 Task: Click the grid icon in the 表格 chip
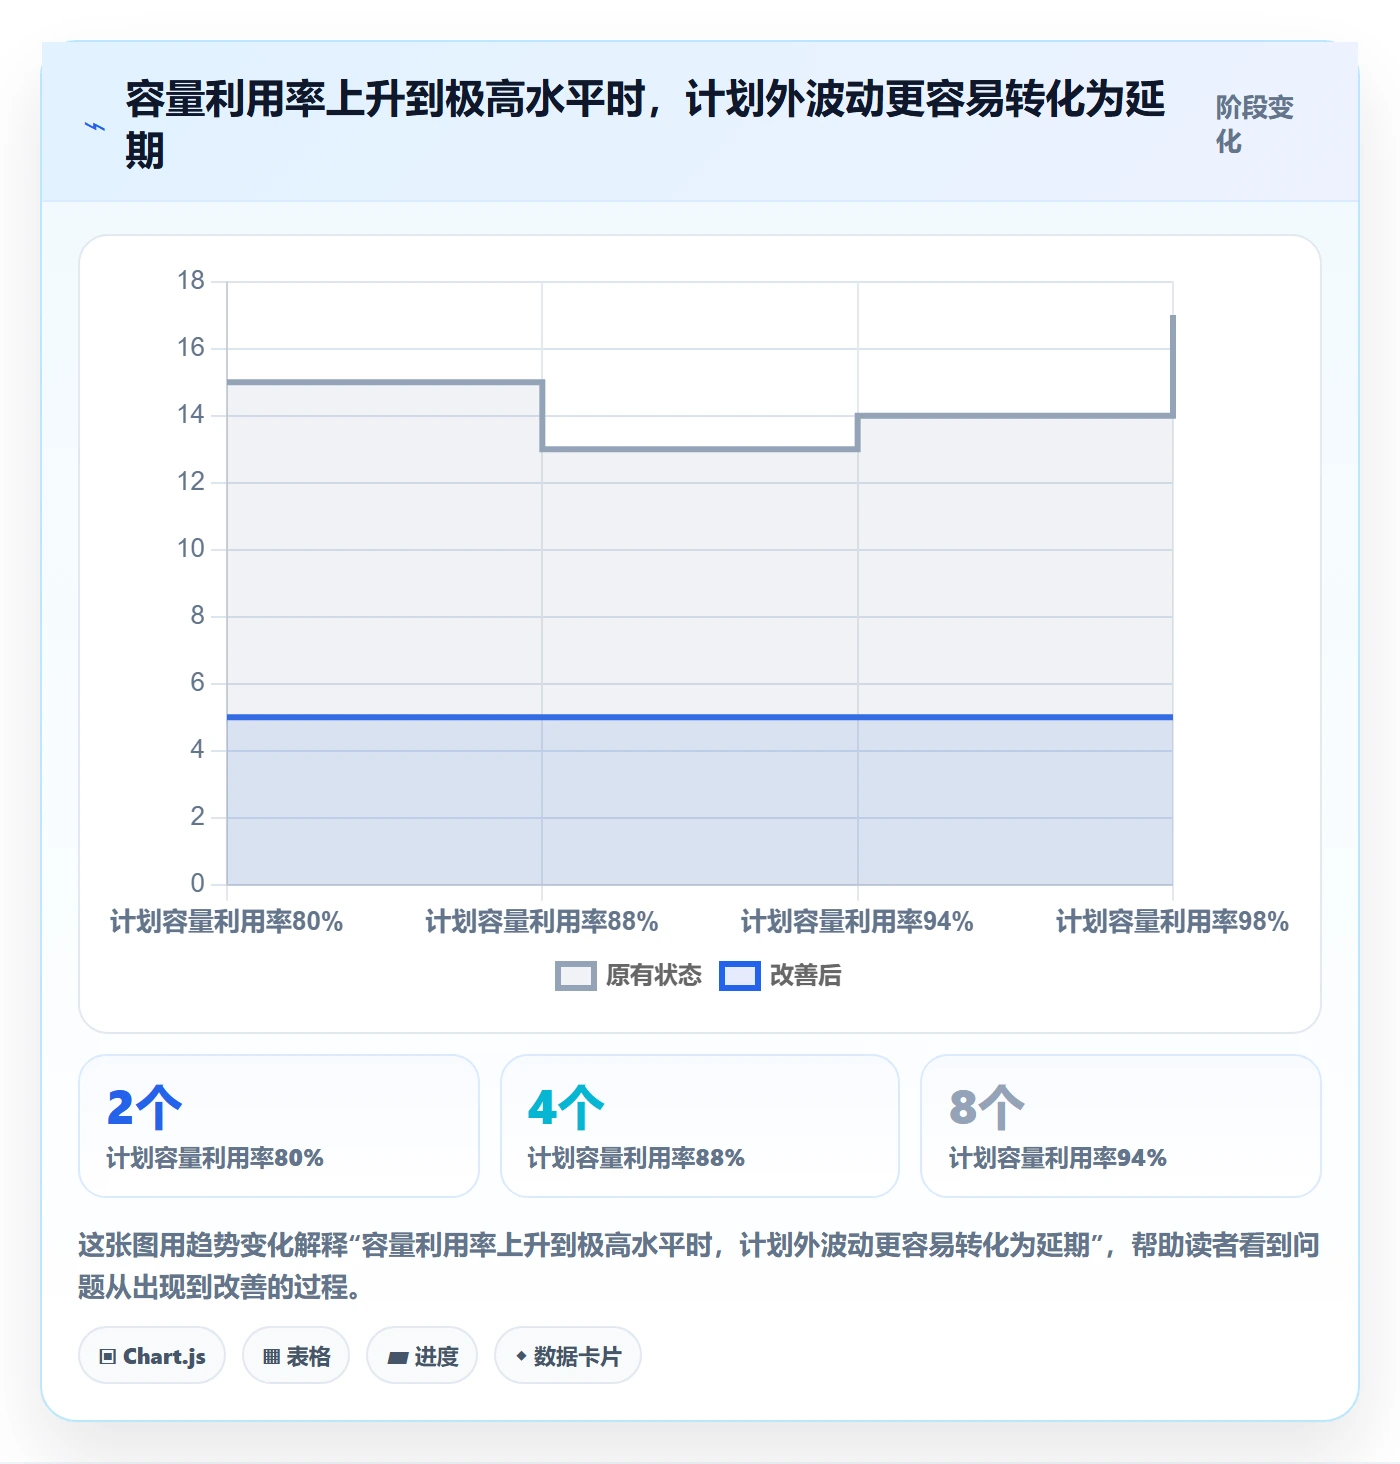click(271, 1357)
